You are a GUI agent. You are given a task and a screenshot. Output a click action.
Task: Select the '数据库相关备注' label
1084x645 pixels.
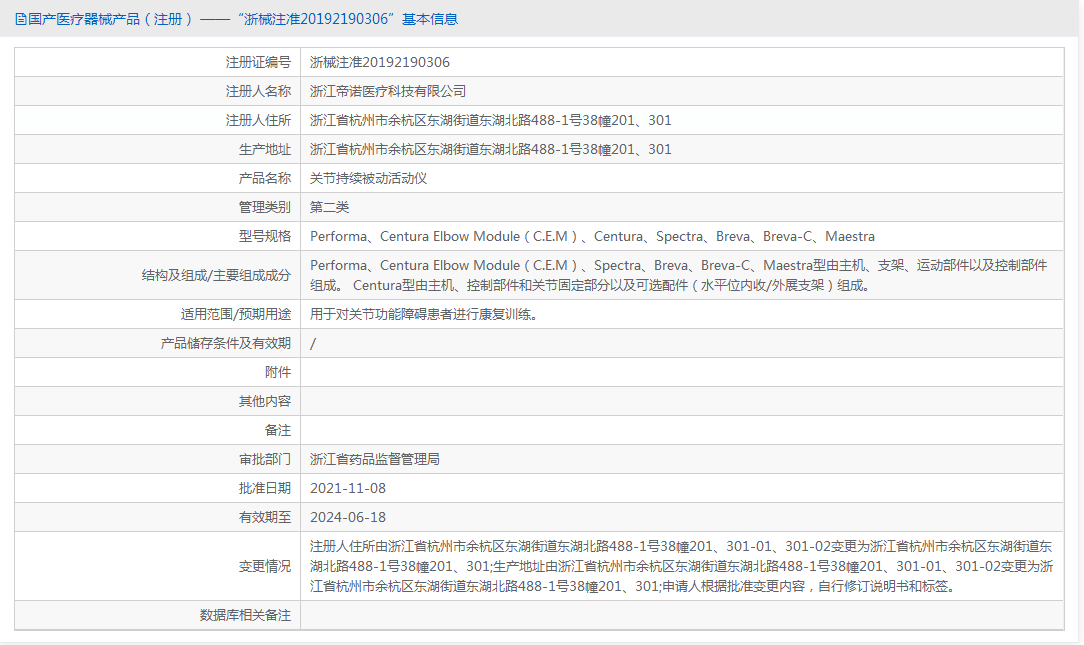(x=245, y=615)
